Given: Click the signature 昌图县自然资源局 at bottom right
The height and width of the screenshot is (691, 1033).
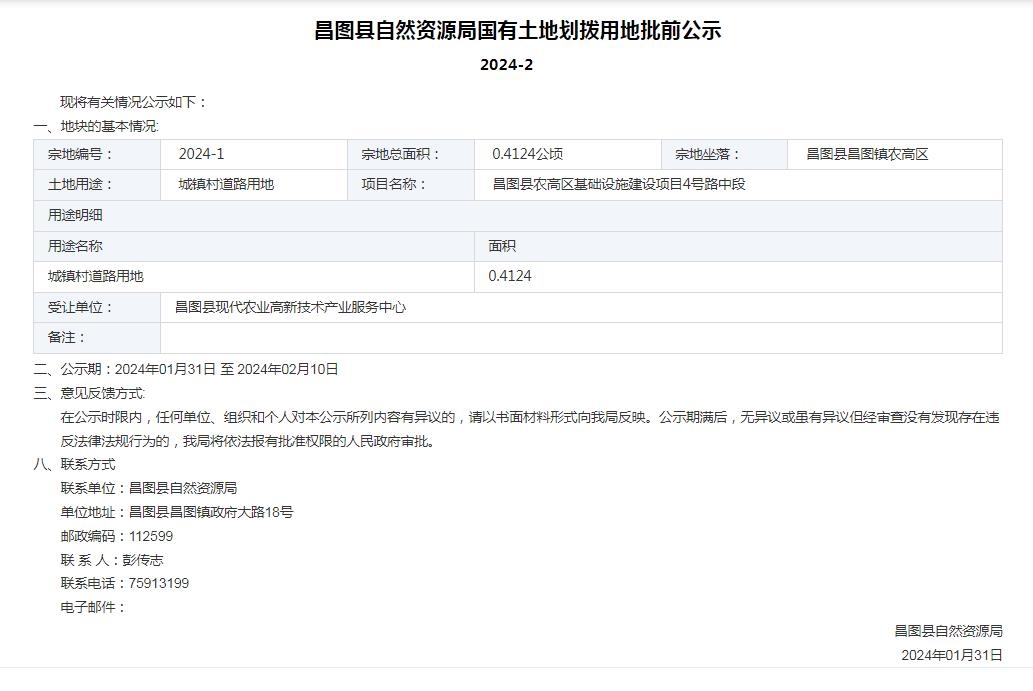Looking at the screenshot, I should pyautogui.click(x=948, y=631).
